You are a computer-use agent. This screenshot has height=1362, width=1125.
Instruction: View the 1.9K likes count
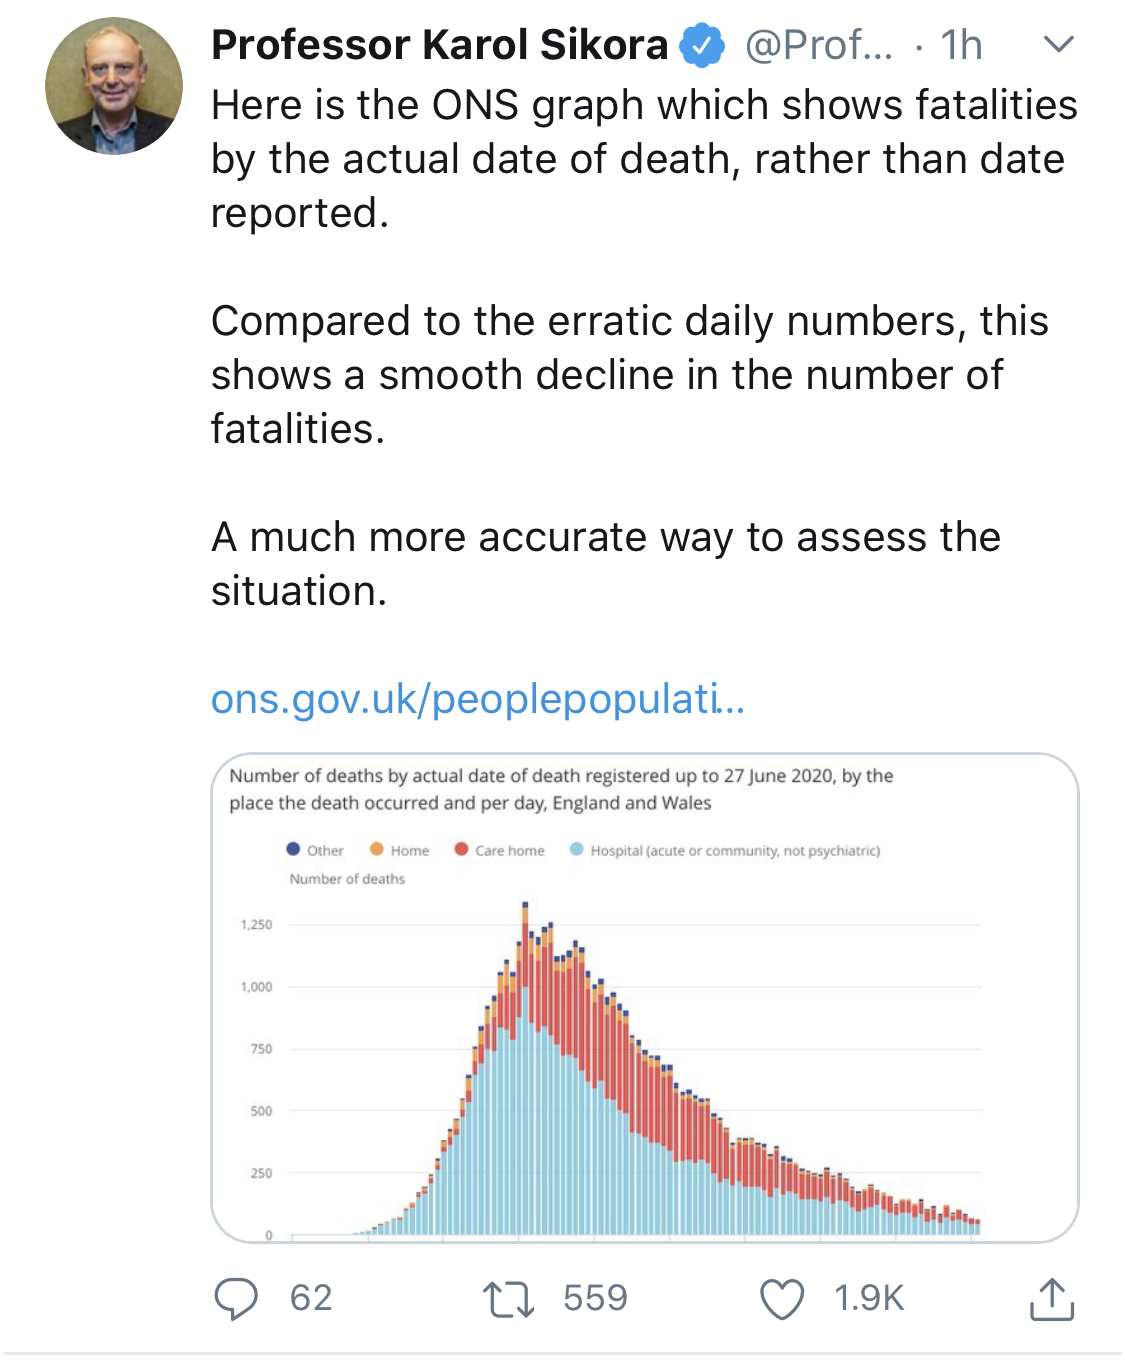(x=869, y=1298)
